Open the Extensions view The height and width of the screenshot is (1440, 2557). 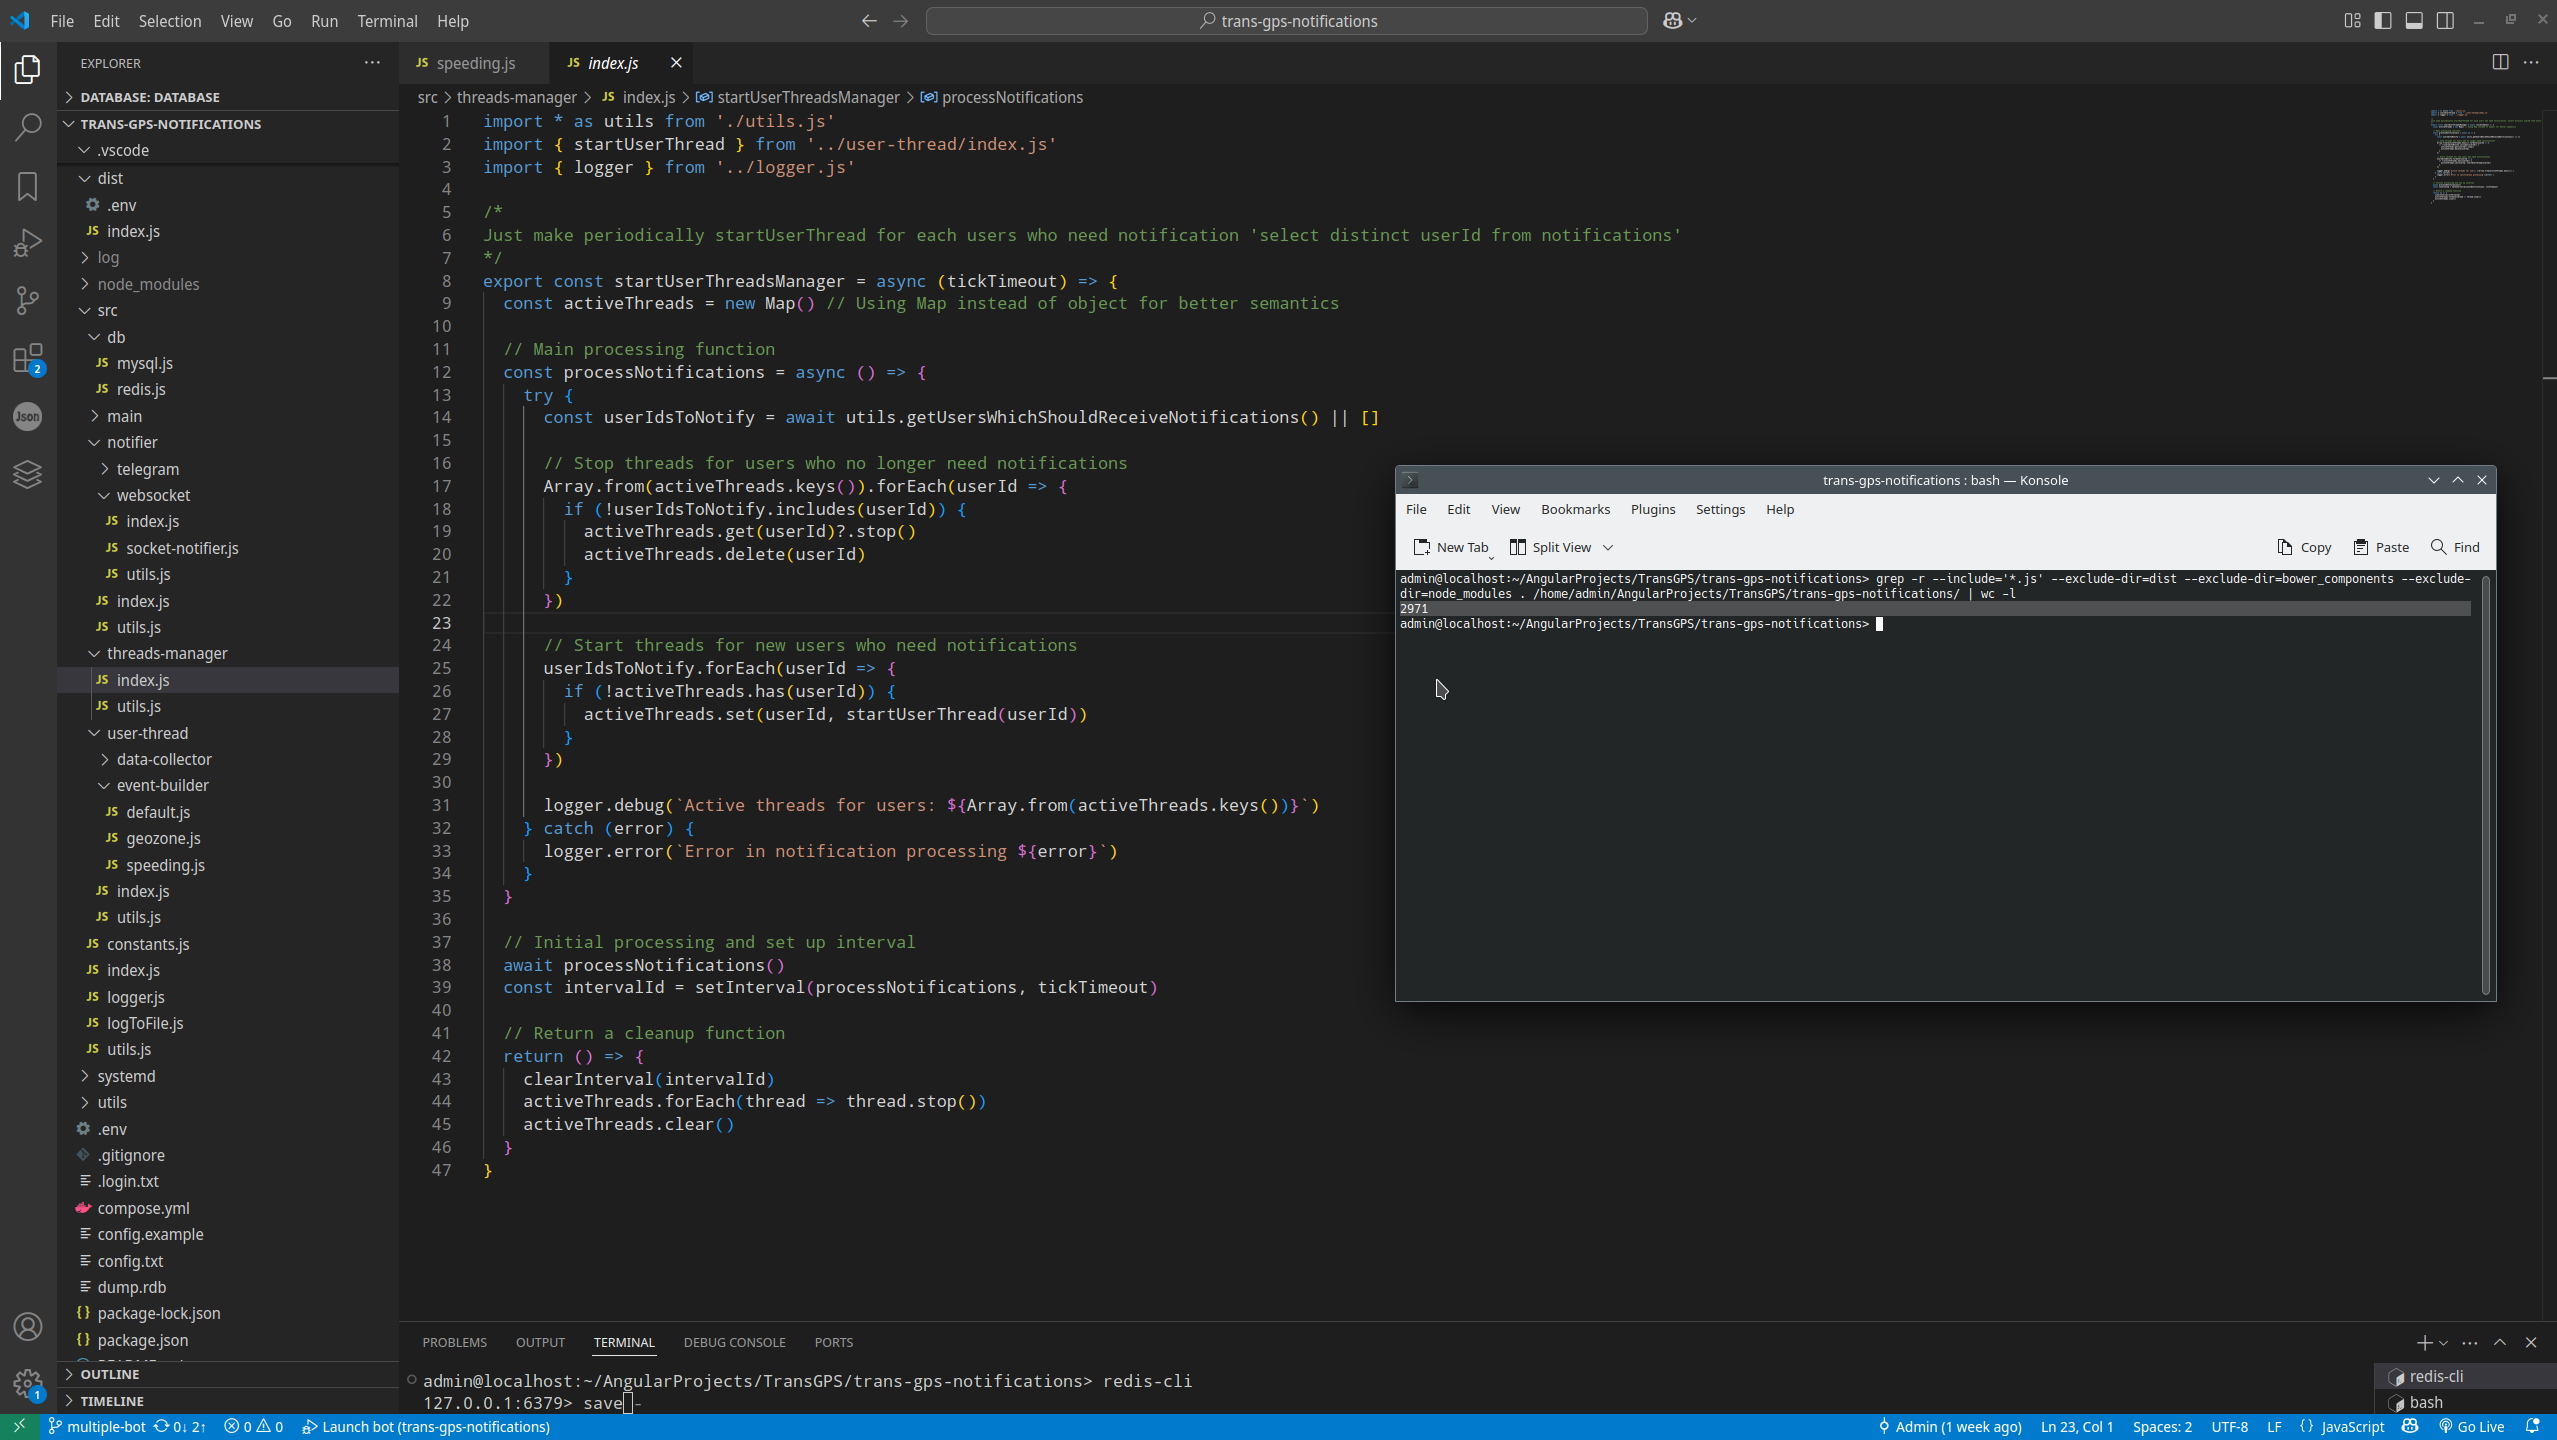[x=28, y=359]
